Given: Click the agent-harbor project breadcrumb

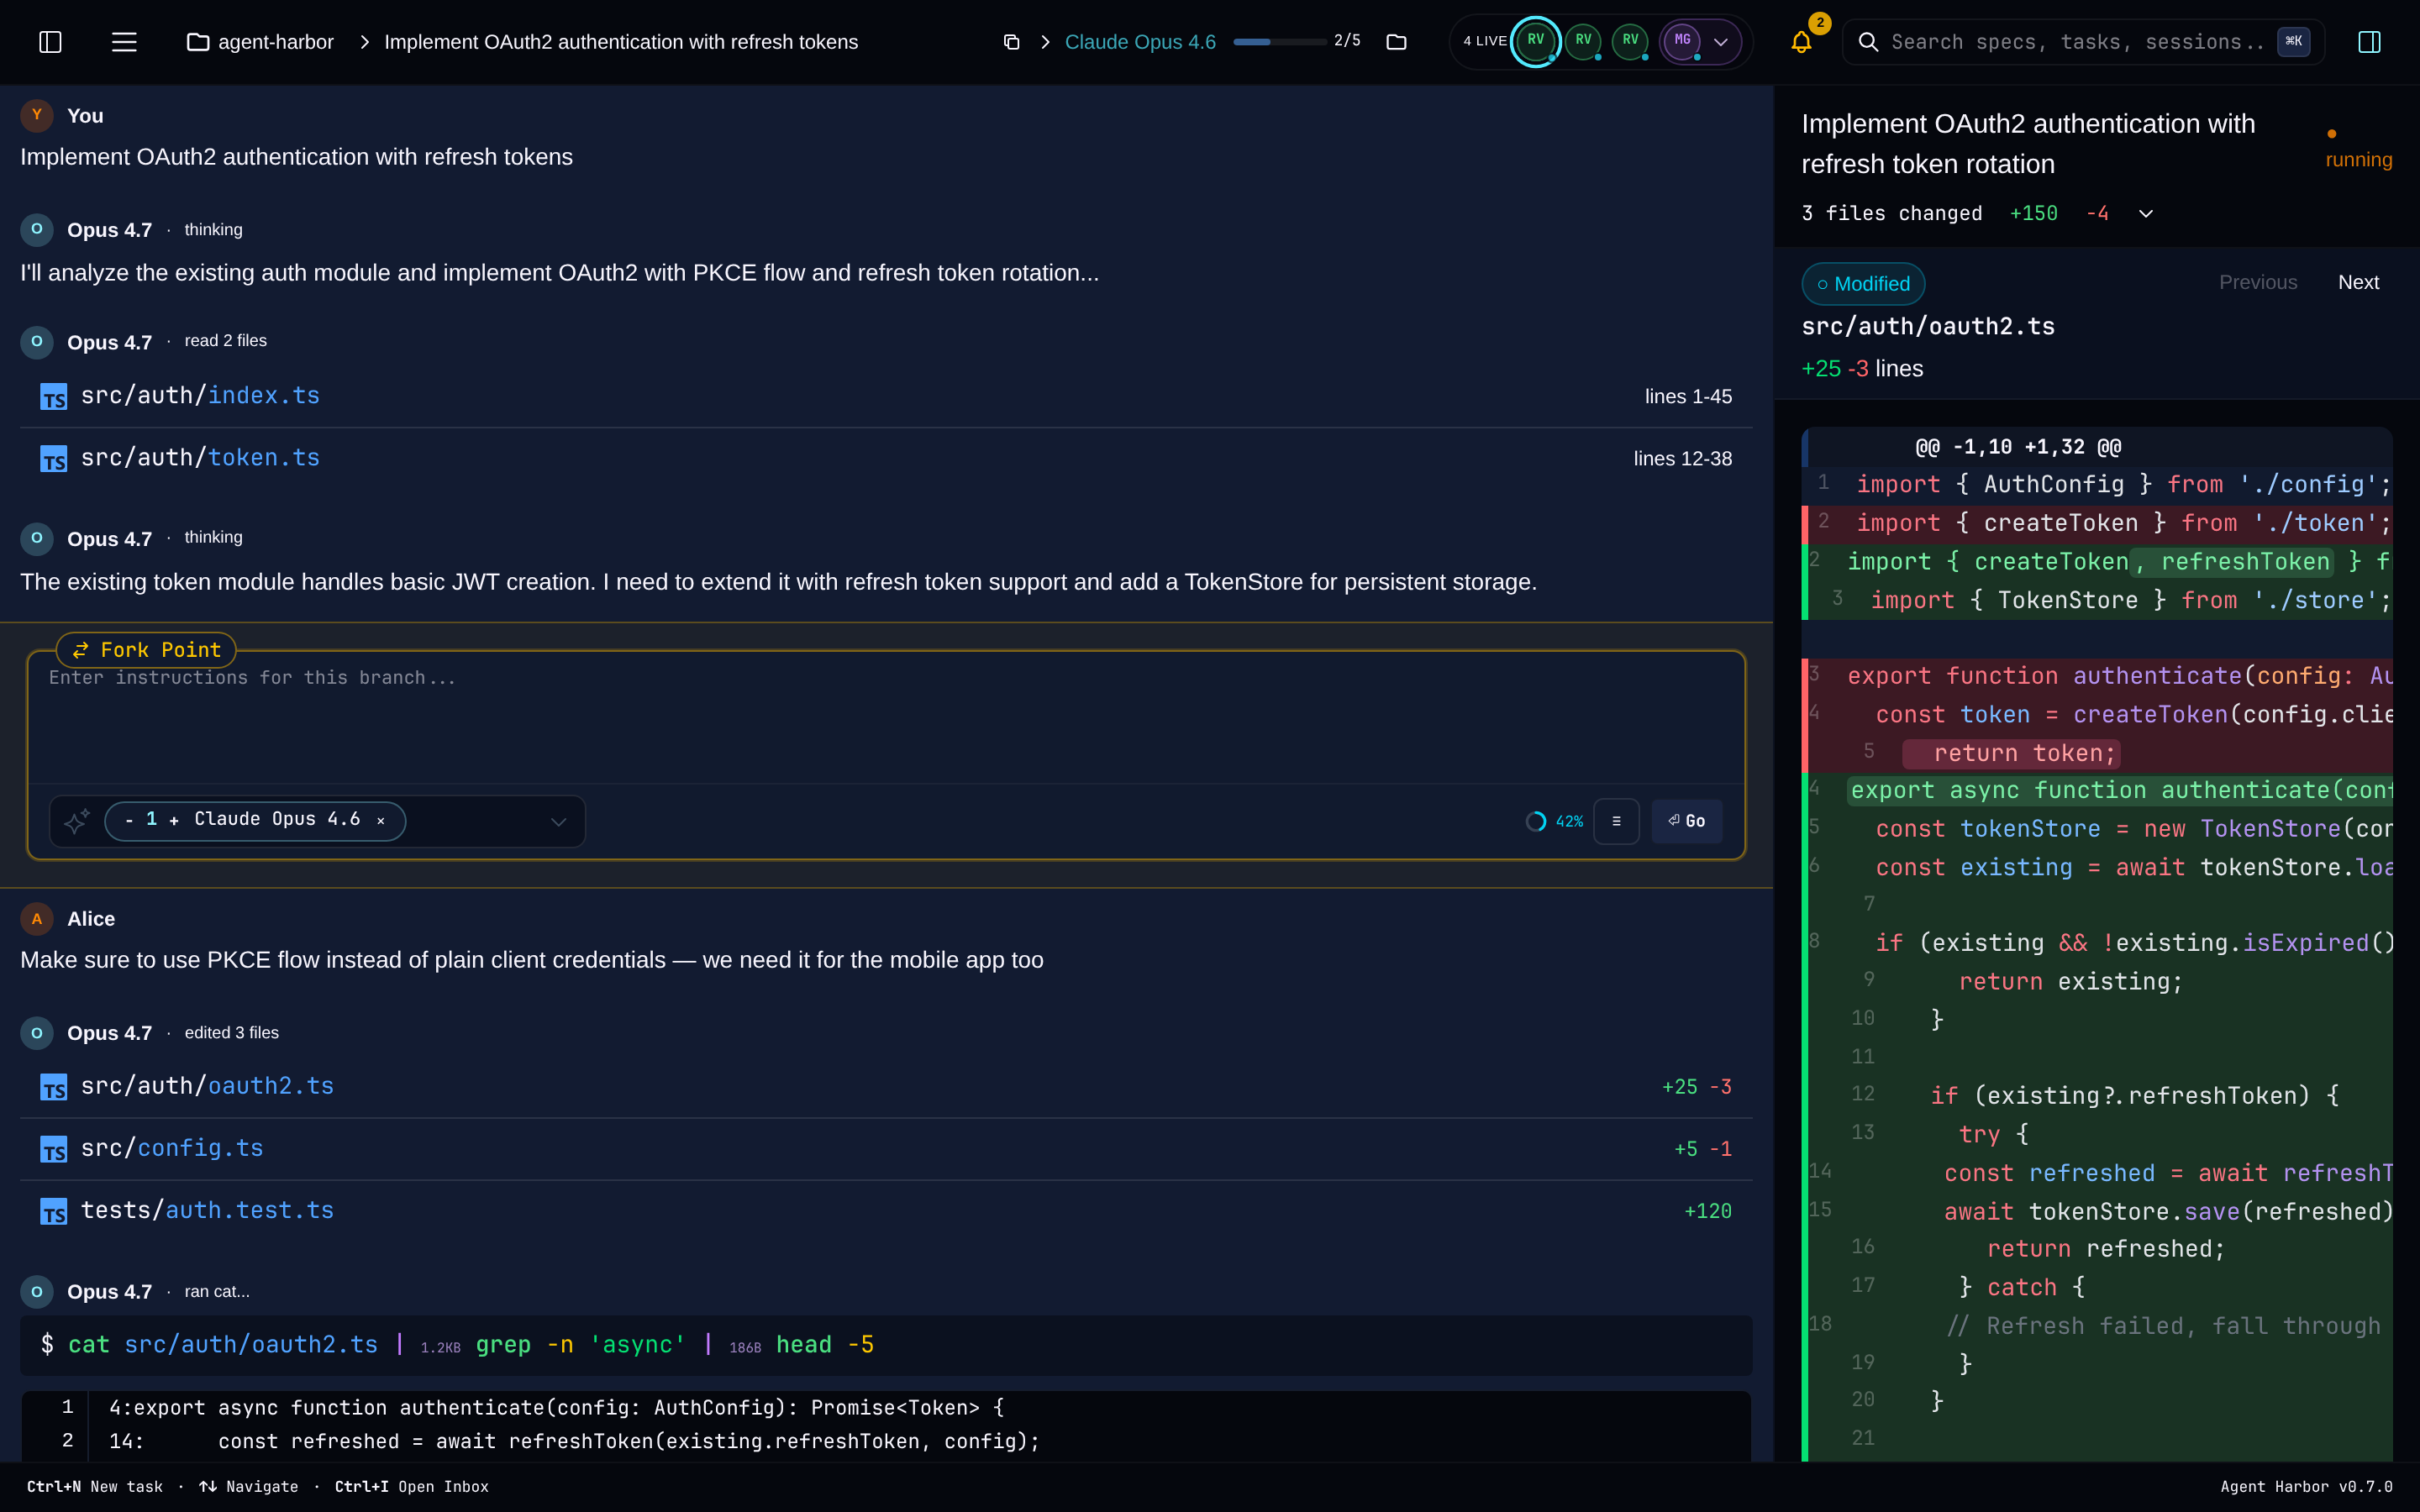Looking at the screenshot, I should pos(261,42).
